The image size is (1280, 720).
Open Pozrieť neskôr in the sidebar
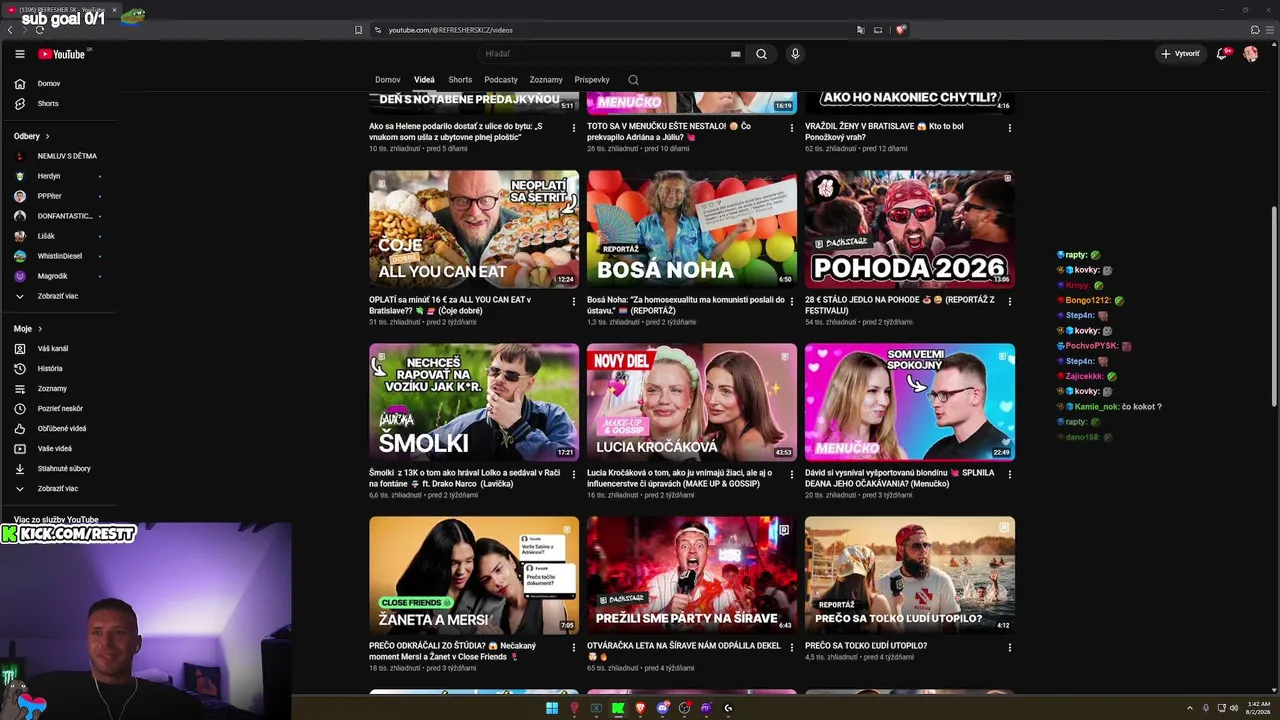60,409
